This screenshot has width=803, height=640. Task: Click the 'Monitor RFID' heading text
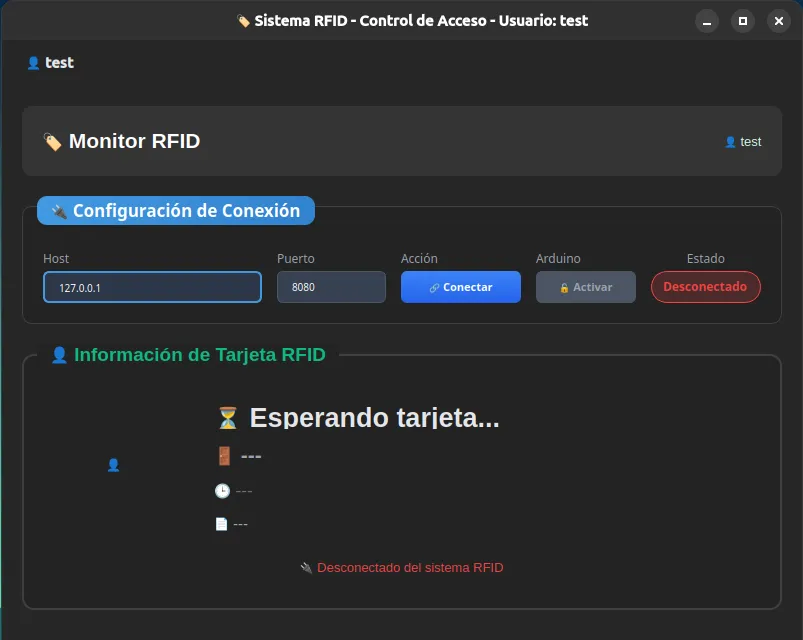click(x=134, y=141)
